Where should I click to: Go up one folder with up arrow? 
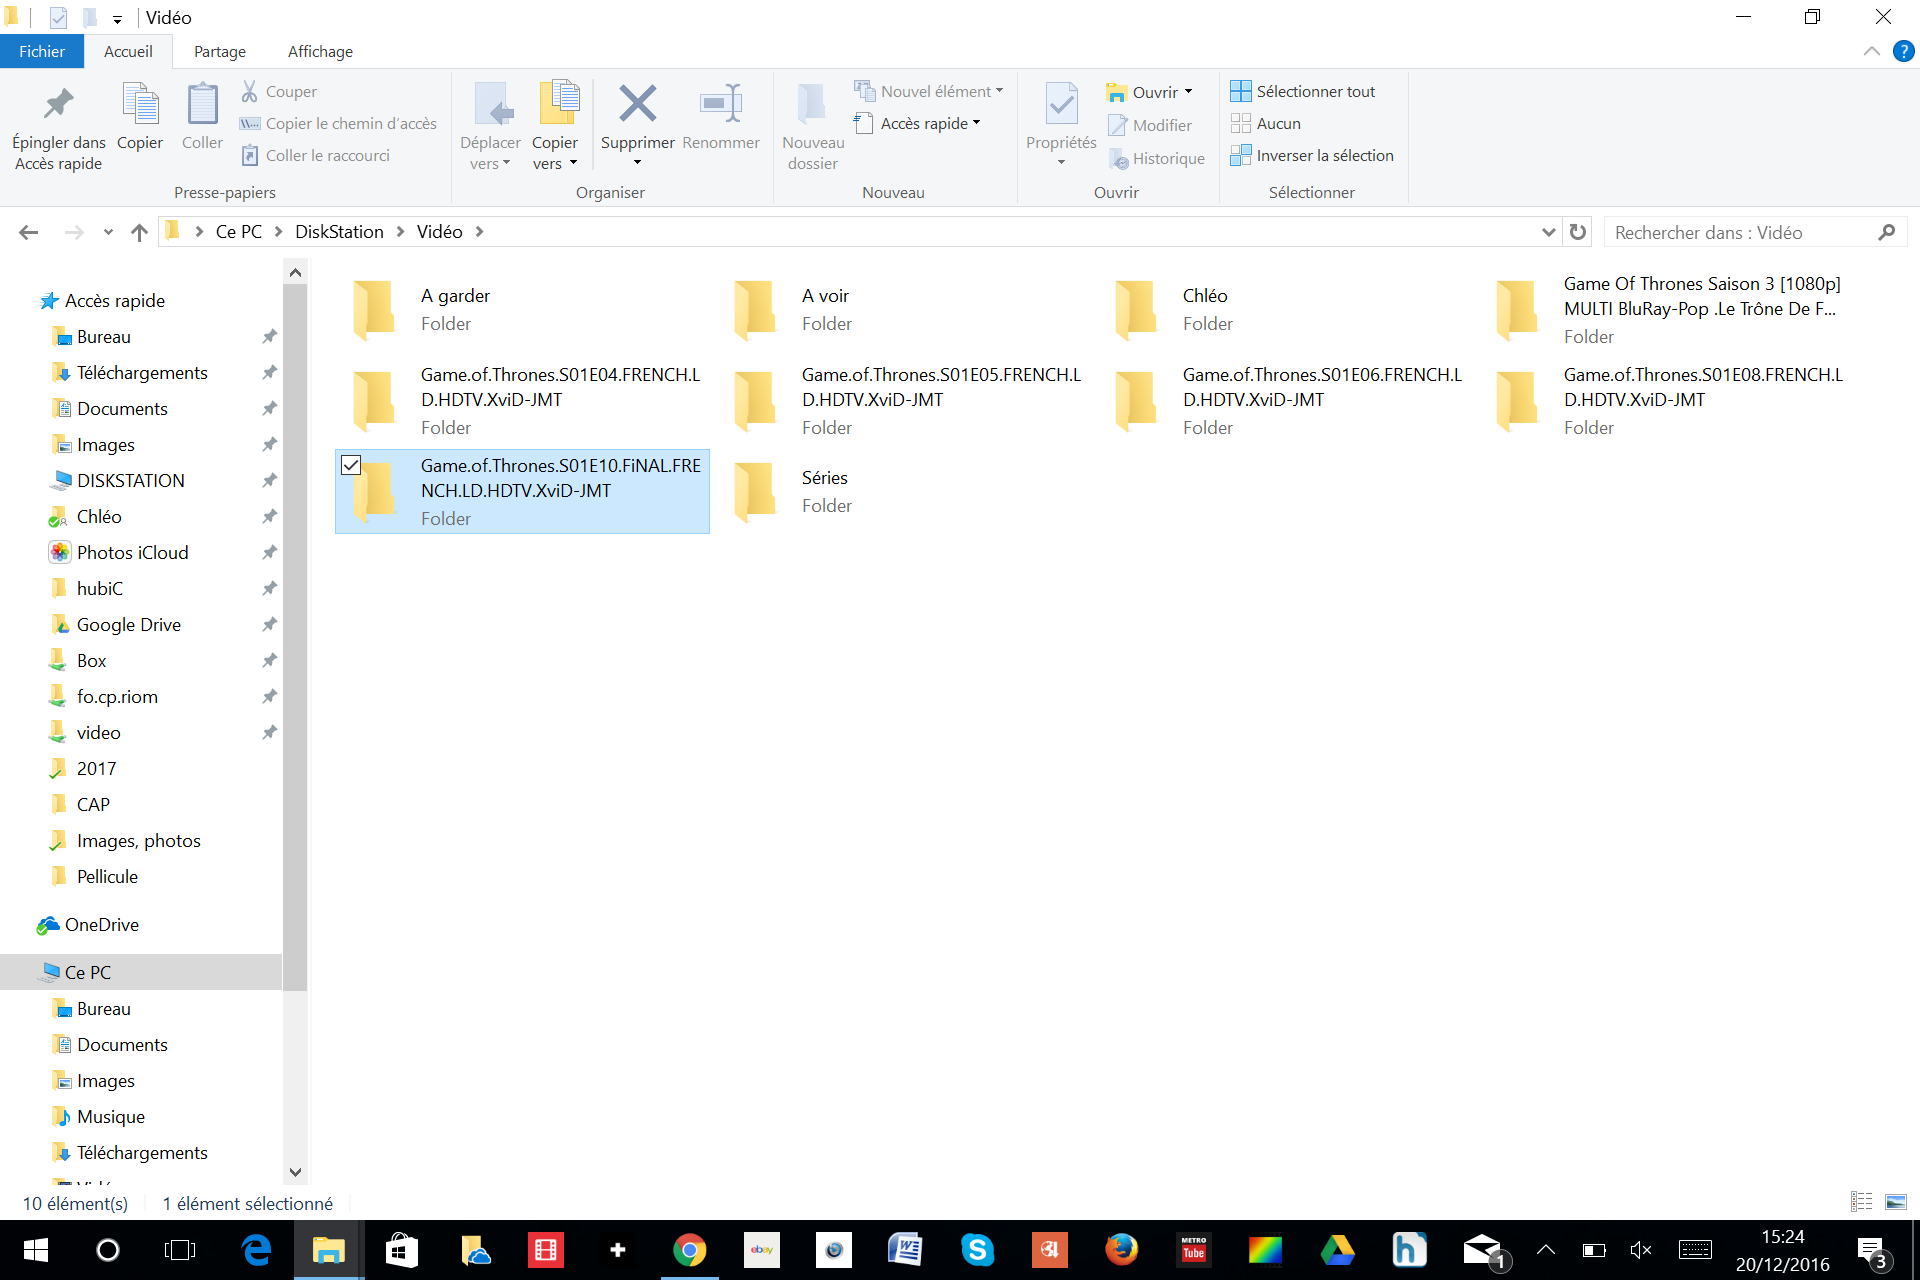[139, 232]
